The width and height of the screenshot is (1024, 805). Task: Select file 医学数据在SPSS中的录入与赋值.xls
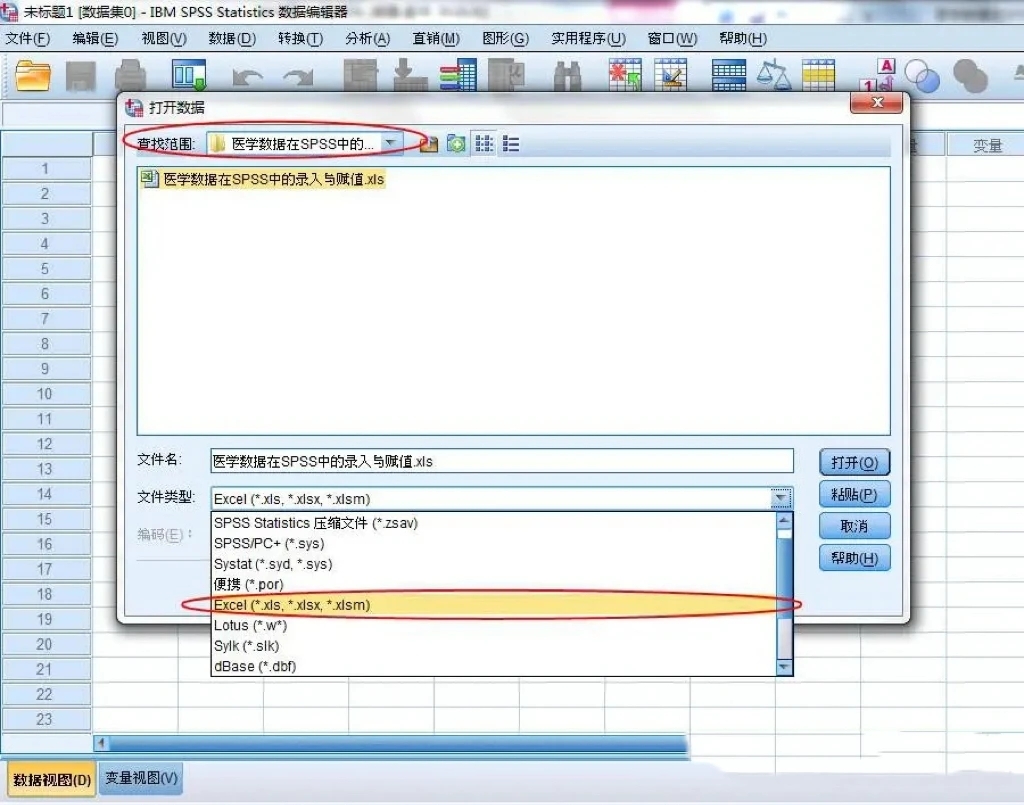(263, 179)
